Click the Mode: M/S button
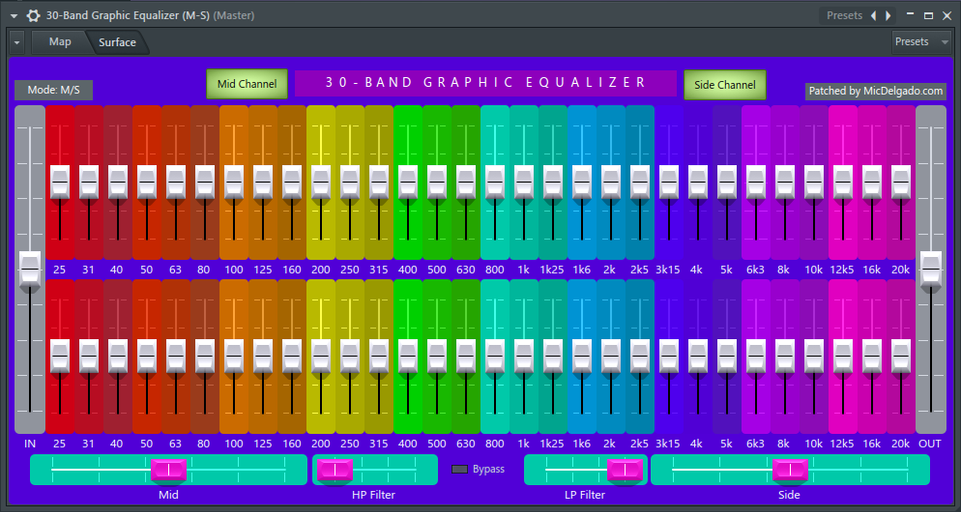The width and height of the screenshot is (961, 512). 54,90
